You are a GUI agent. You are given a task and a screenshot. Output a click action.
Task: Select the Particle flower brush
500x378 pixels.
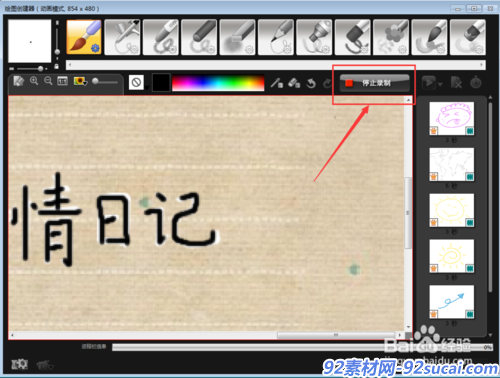(391, 37)
